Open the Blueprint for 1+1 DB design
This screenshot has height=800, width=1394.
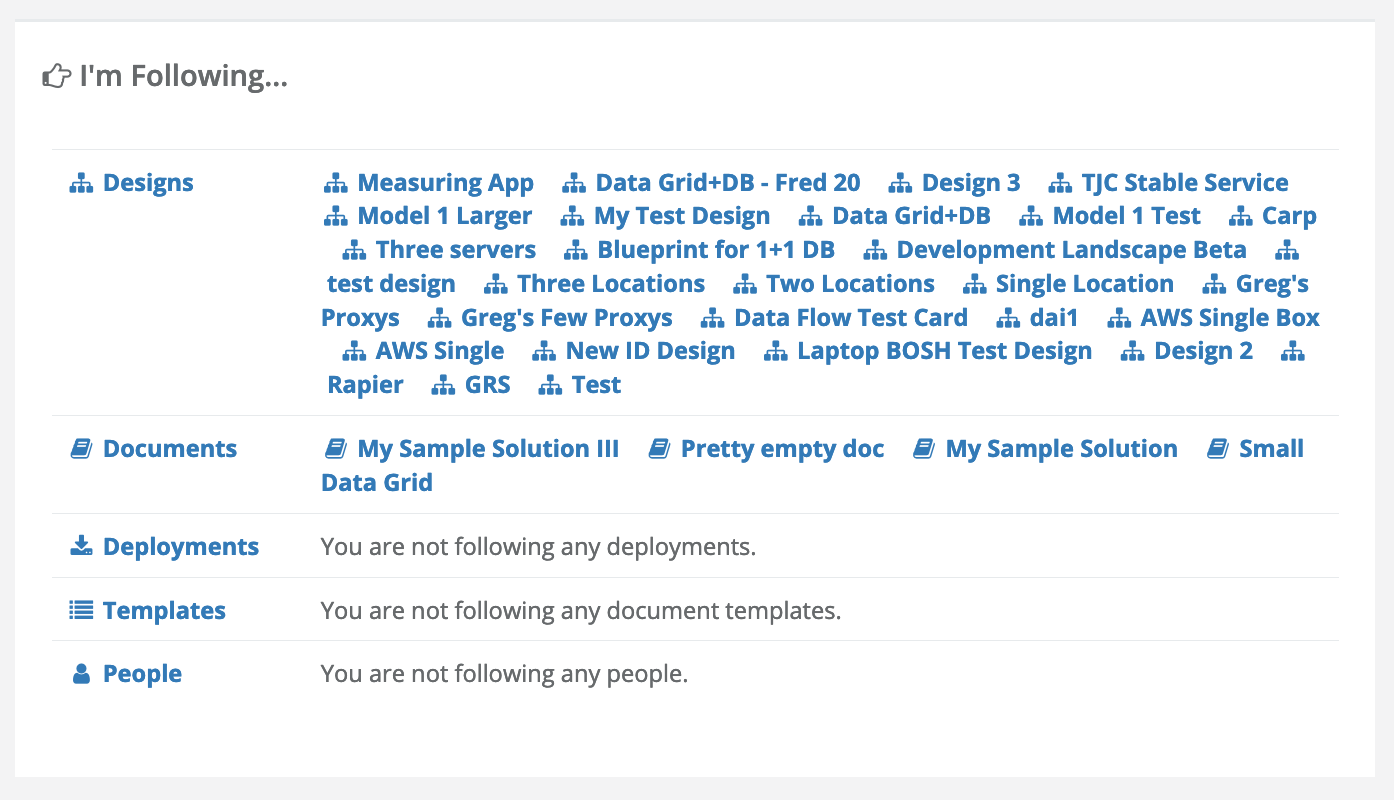click(715, 250)
